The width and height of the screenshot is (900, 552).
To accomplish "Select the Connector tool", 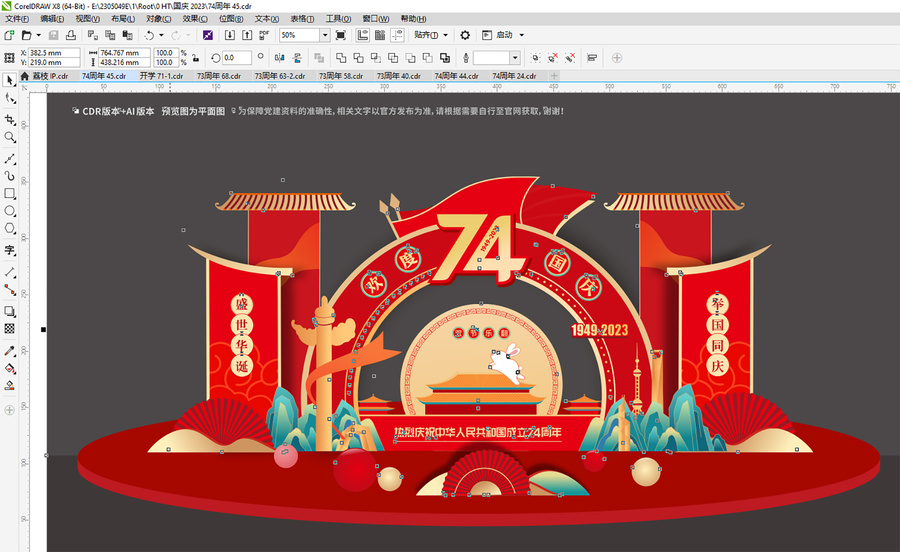I will (x=9, y=290).
